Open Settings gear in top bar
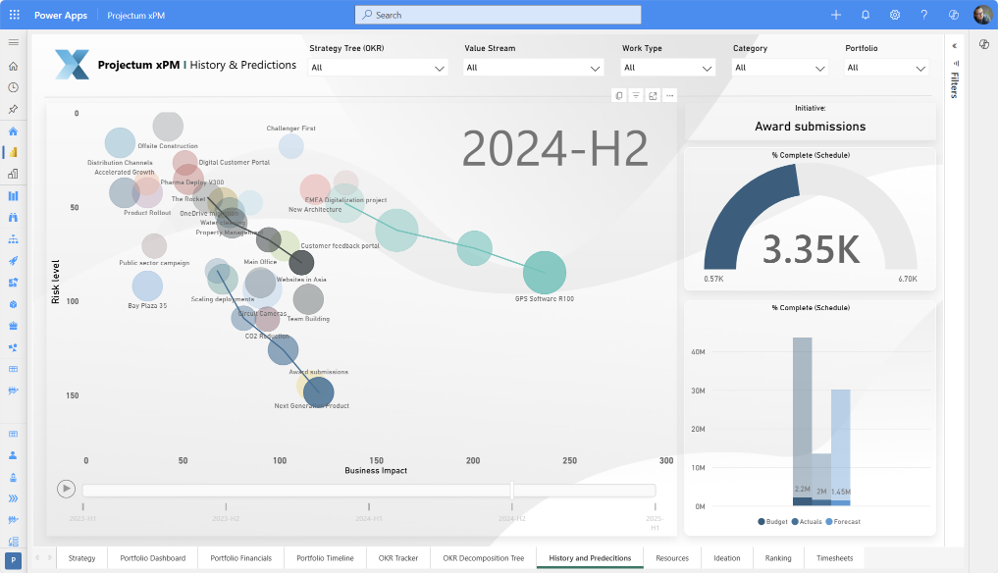The image size is (998, 573). point(895,15)
